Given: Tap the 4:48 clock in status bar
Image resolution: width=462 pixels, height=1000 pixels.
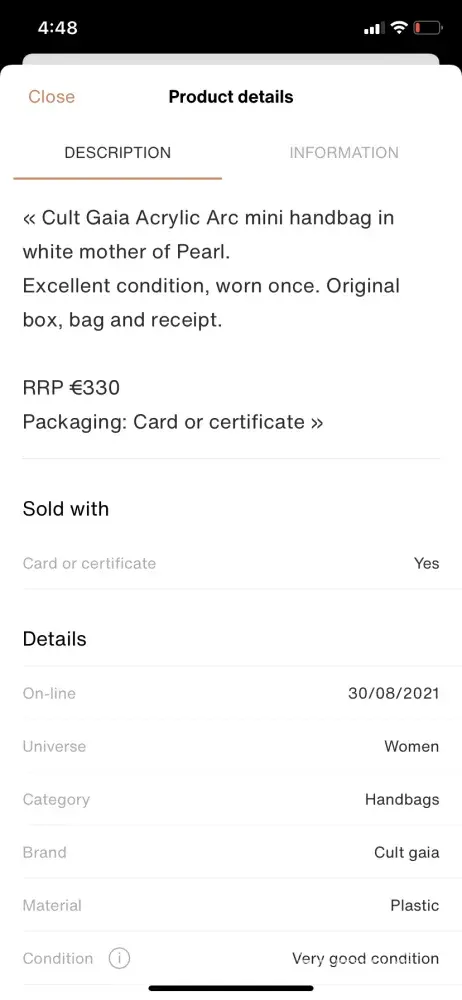Looking at the screenshot, I should pyautogui.click(x=57, y=28).
